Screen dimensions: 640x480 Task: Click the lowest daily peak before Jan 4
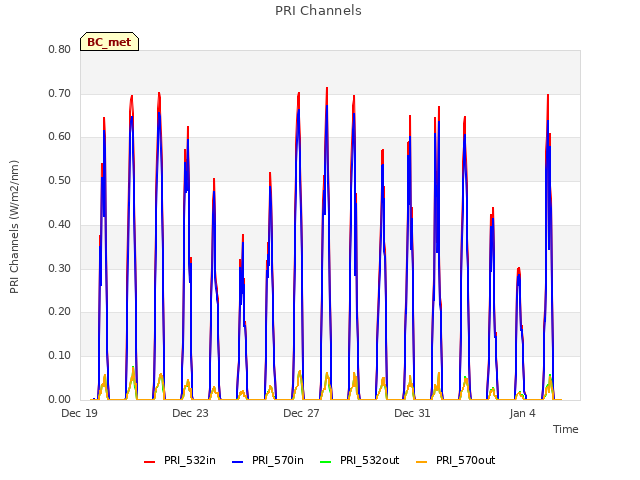pyautogui.click(x=519, y=269)
